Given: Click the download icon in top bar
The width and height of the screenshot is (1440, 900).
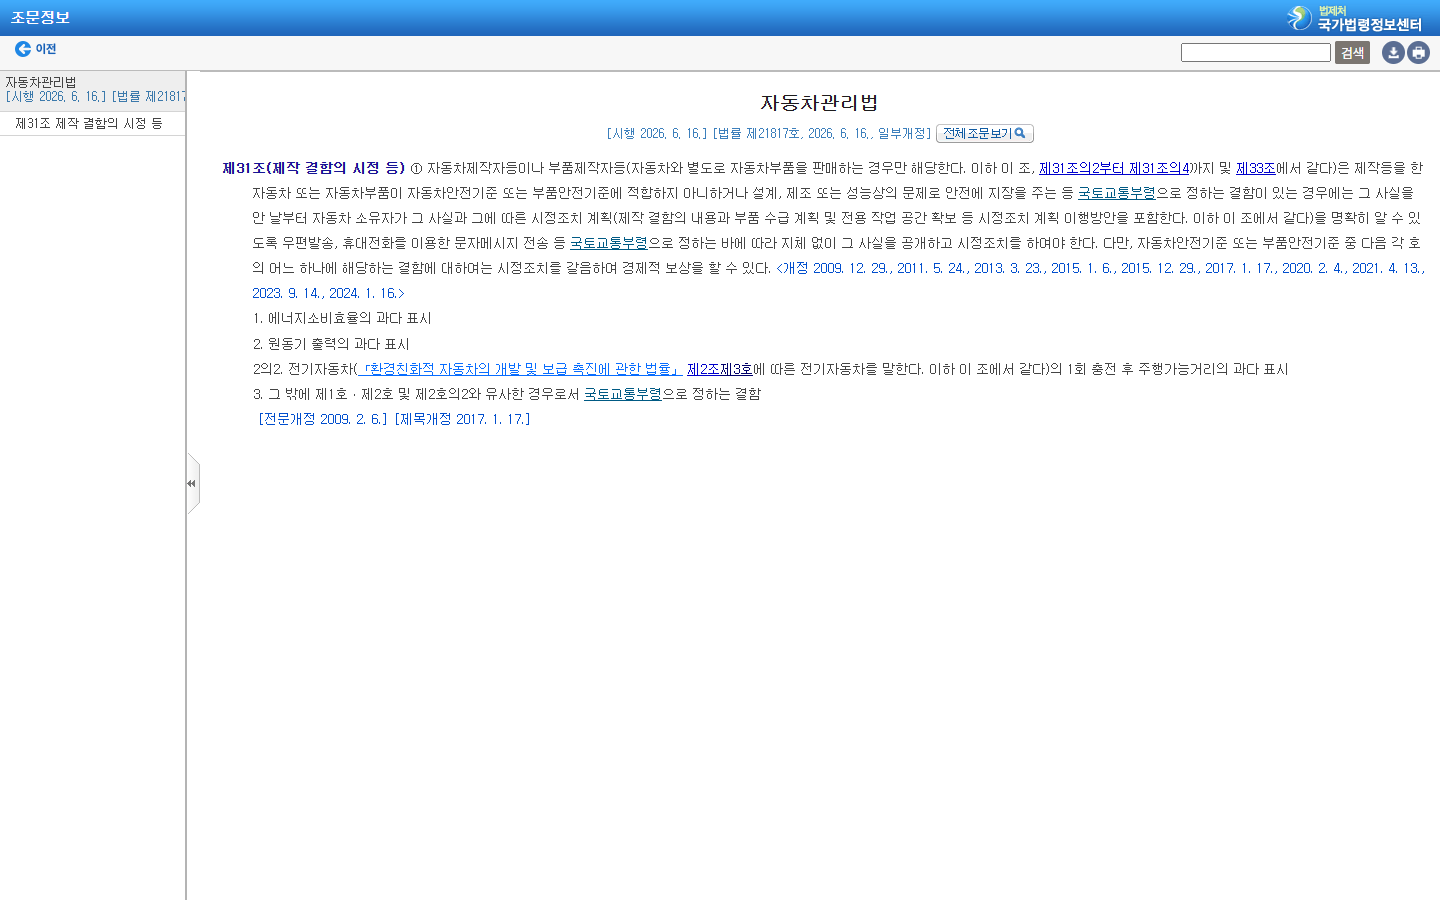Looking at the screenshot, I should 1393,52.
